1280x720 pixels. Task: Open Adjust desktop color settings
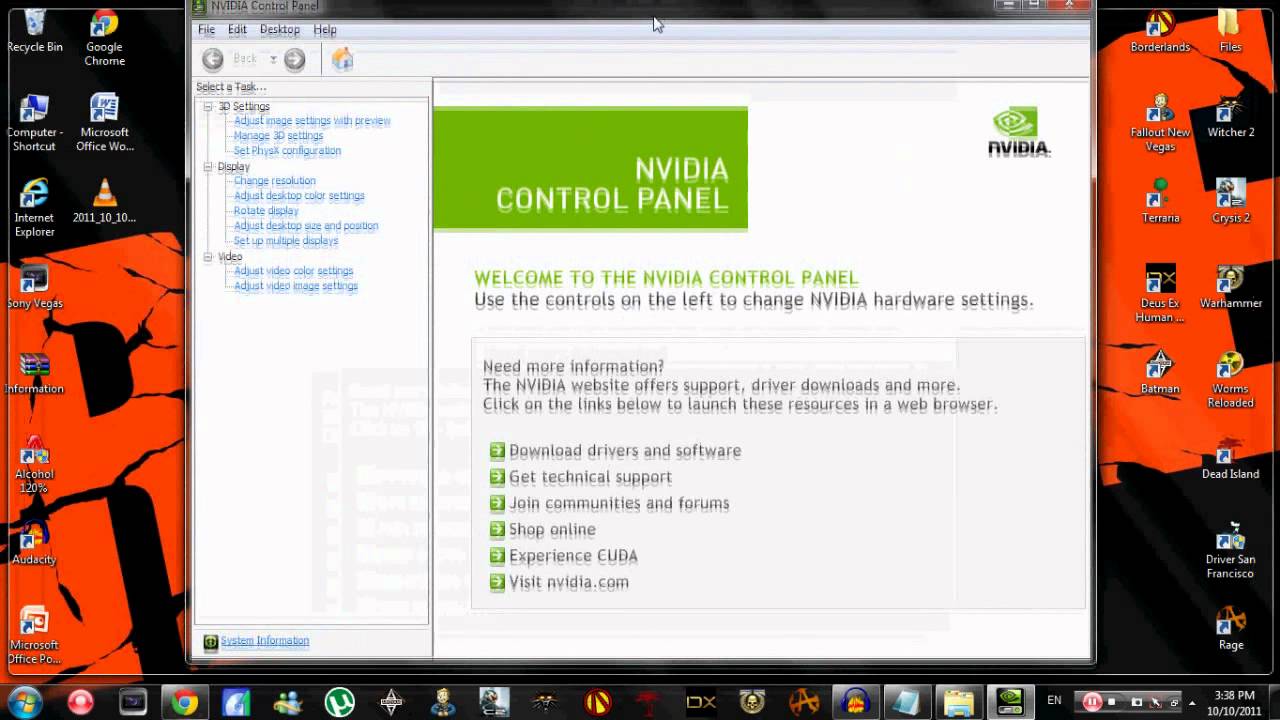299,196
